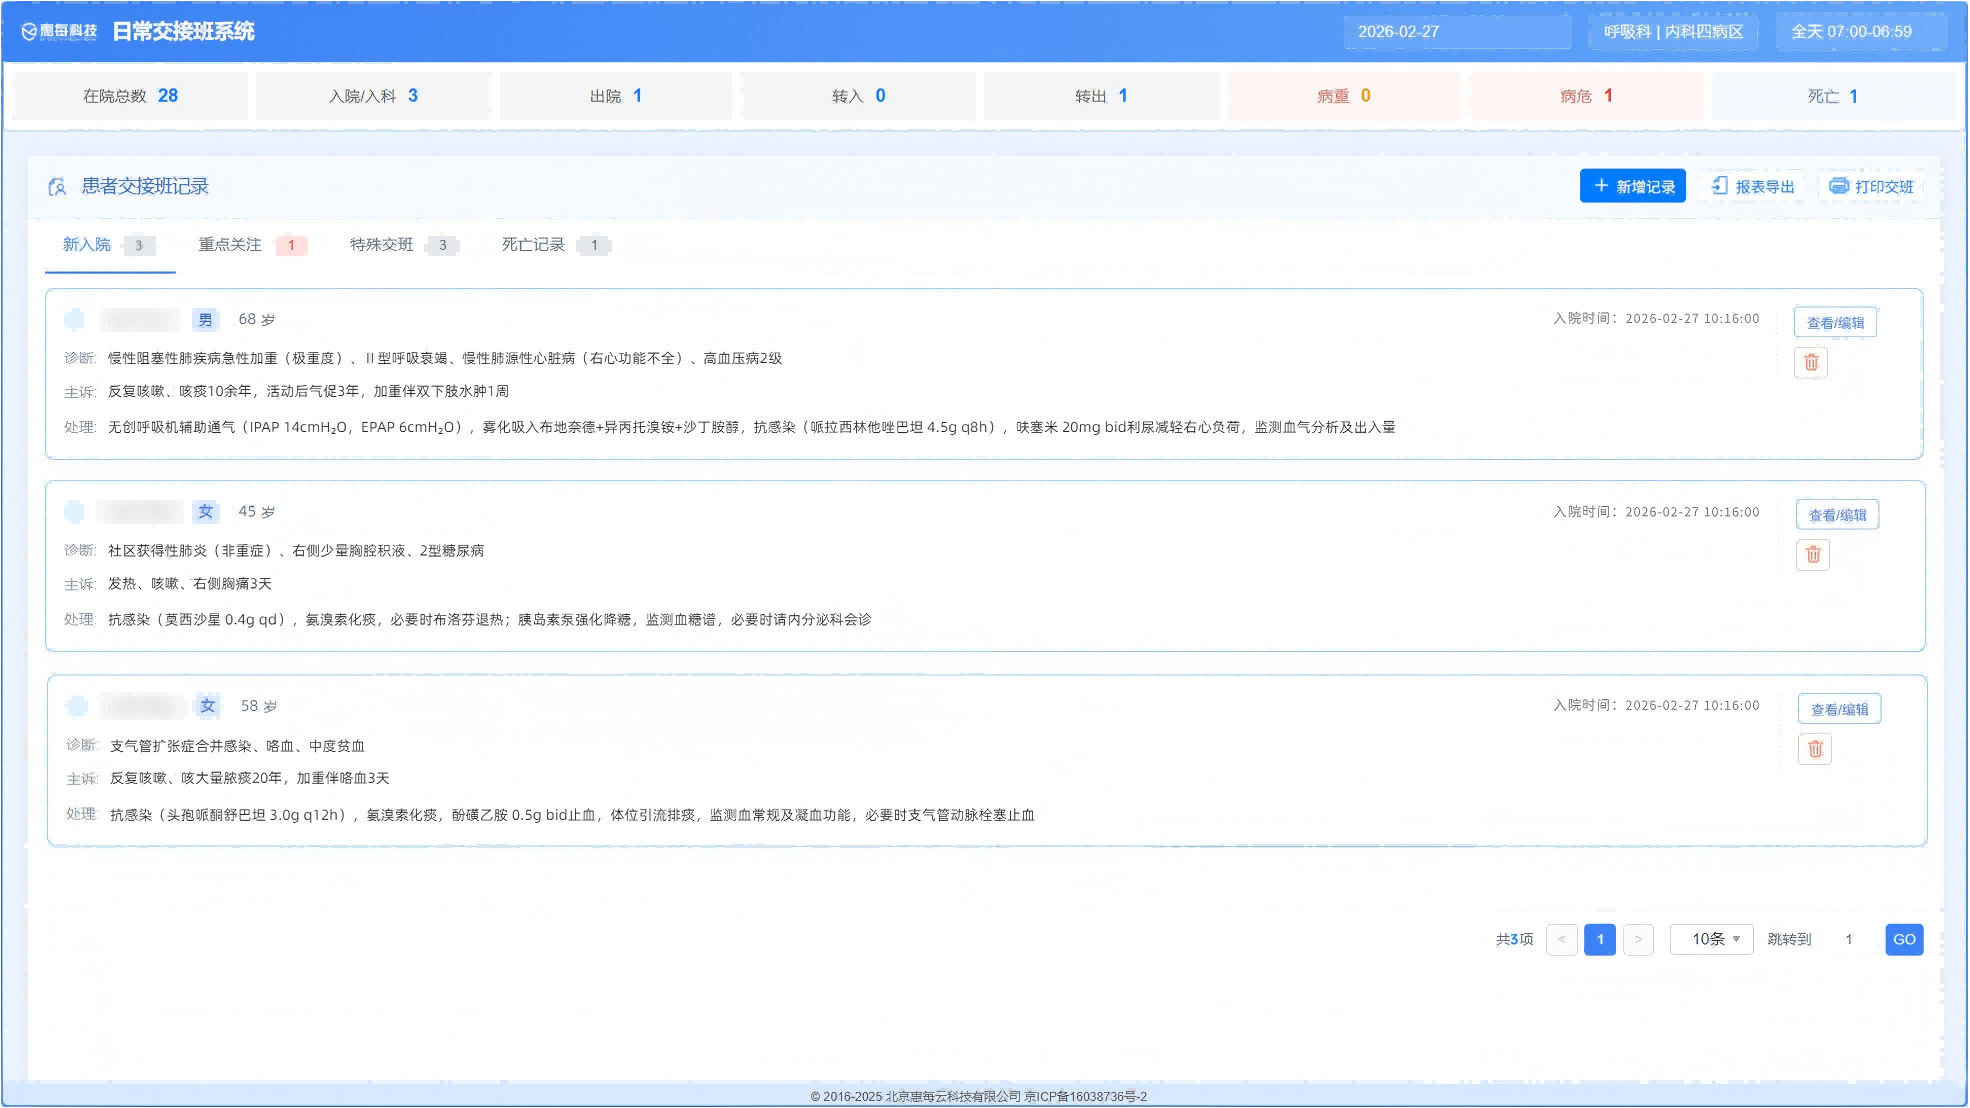Switch to the 重点关注 tab
1970x1108 pixels.
coord(252,245)
